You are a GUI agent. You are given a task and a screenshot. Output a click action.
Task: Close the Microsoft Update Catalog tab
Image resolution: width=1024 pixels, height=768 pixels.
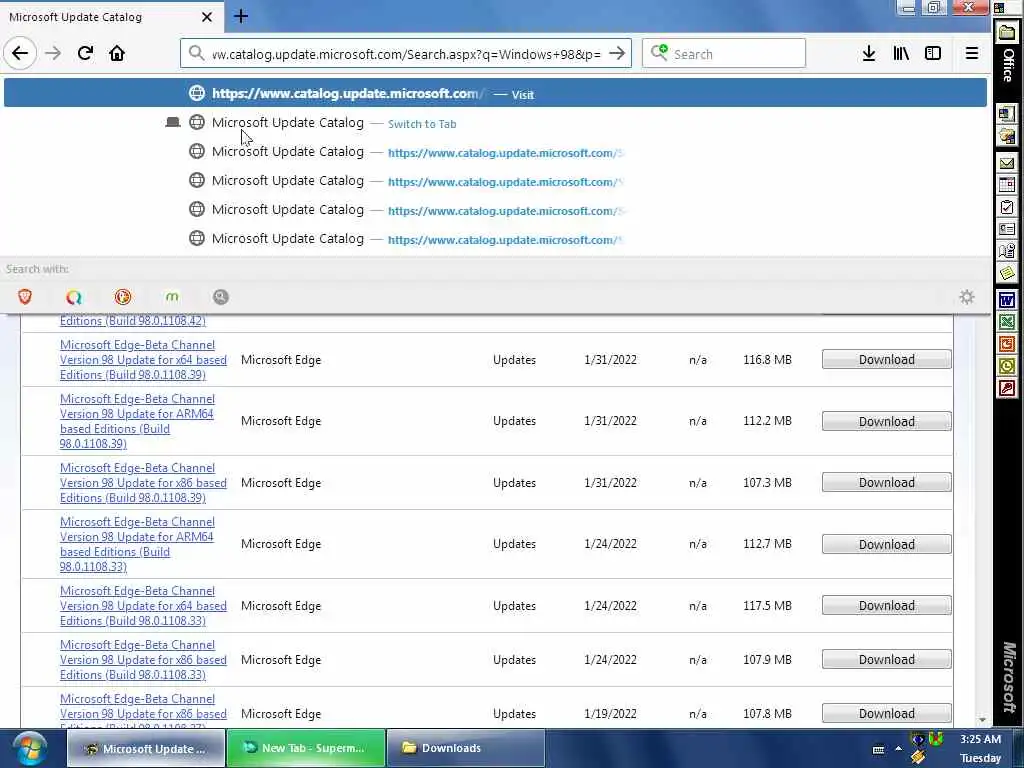point(206,17)
